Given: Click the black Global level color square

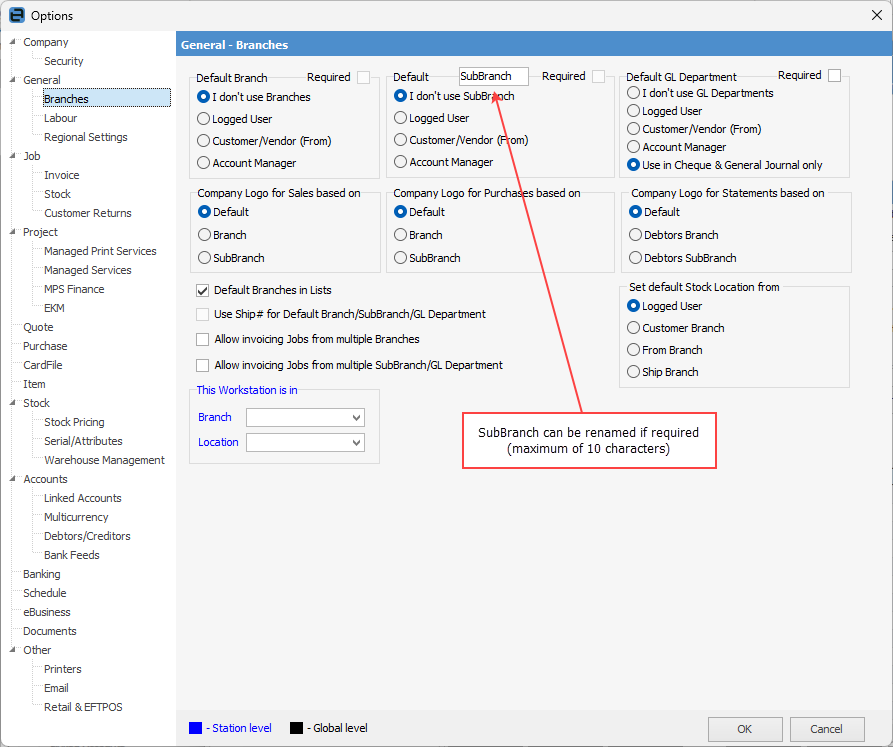Looking at the screenshot, I should click(x=296, y=728).
